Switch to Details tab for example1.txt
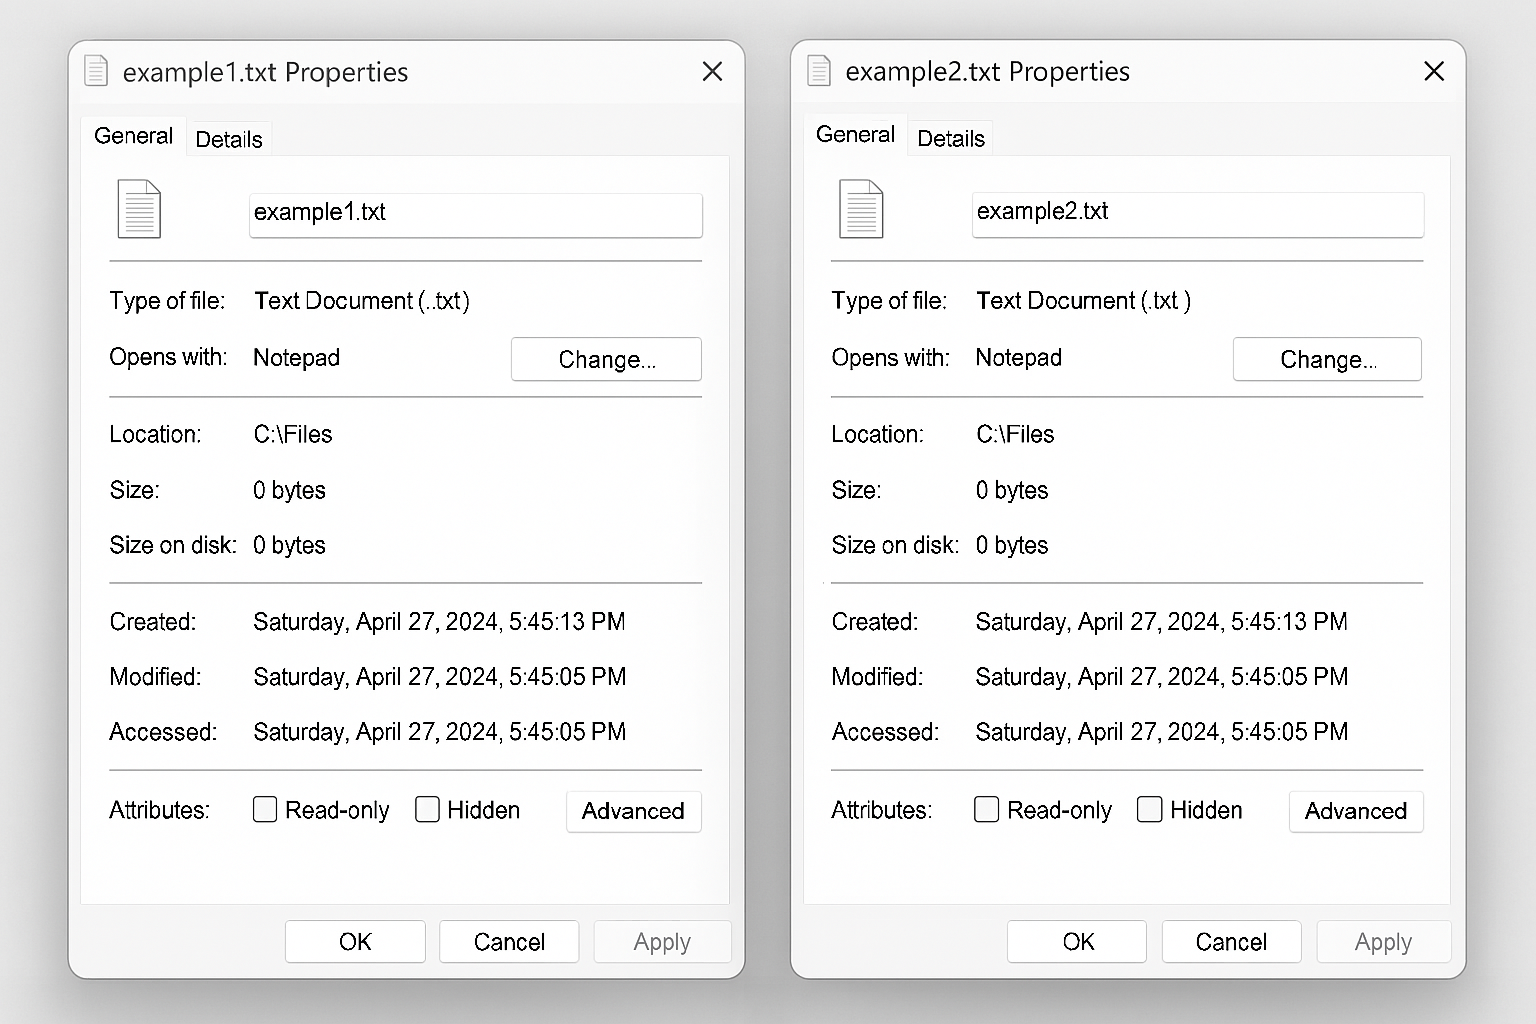1536x1024 pixels. [x=228, y=138]
